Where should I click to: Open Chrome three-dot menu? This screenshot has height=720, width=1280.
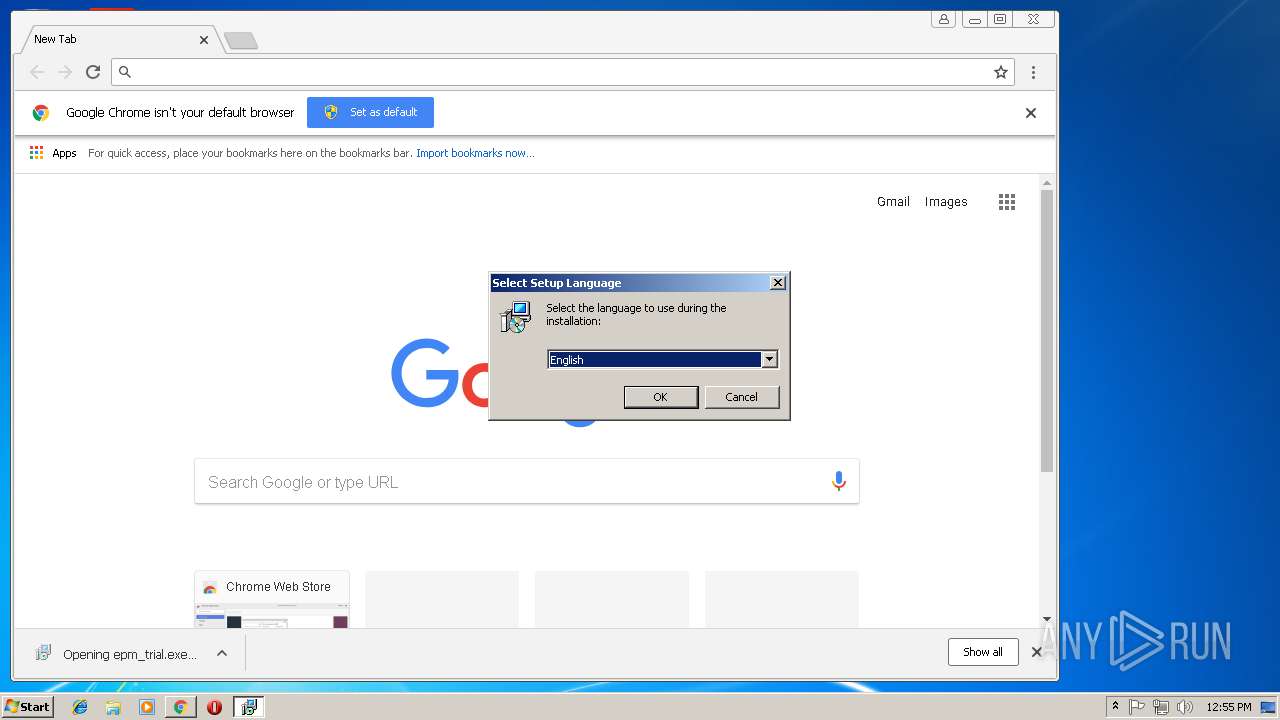1033,72
